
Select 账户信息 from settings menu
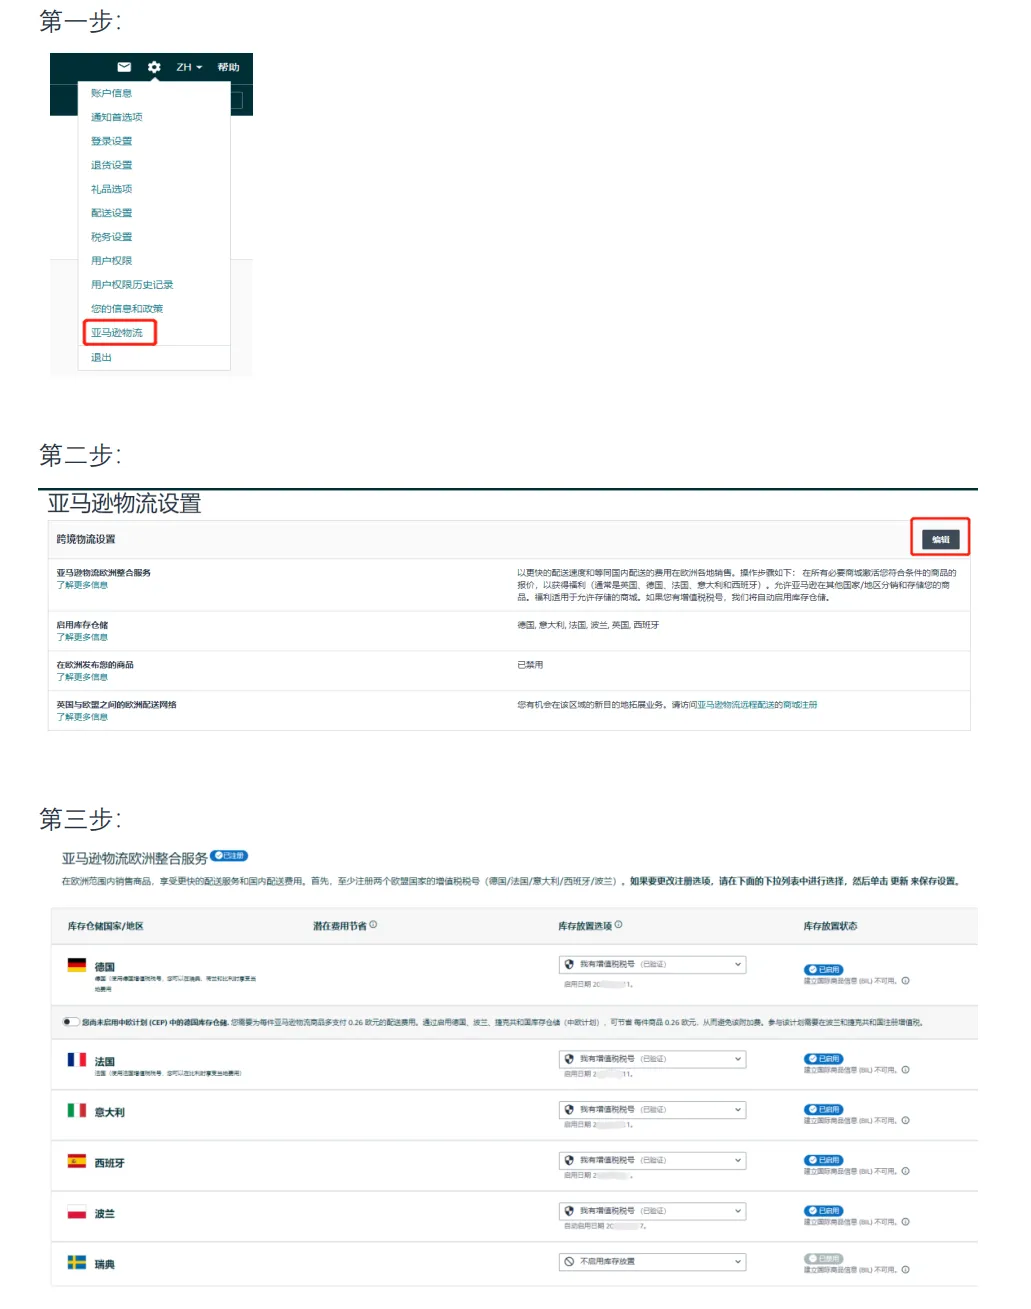(x=111, y=93)
